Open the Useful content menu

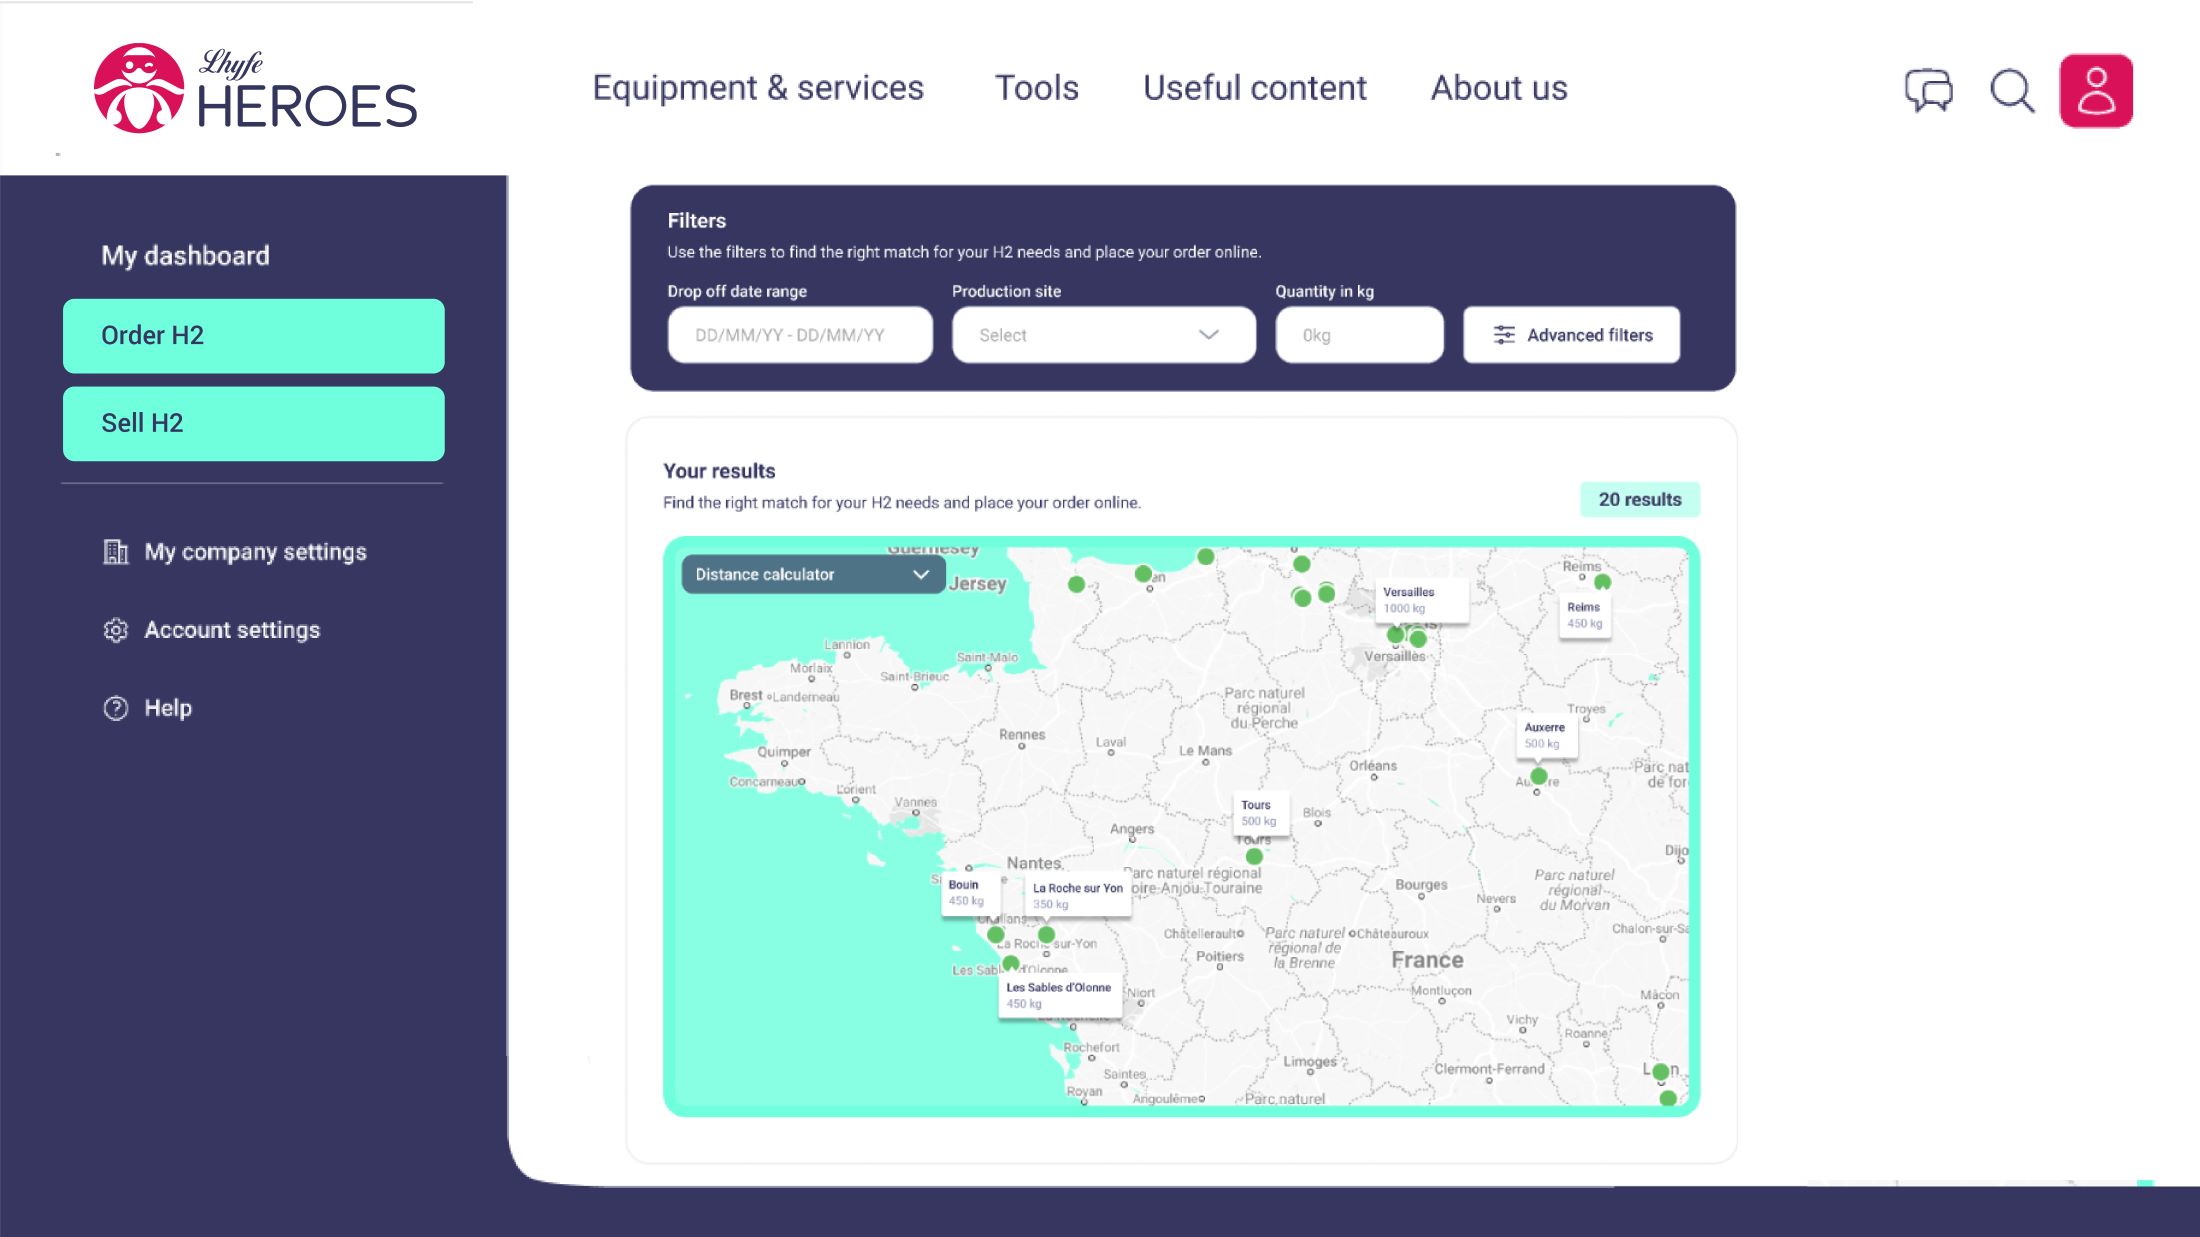[1254, 88]
